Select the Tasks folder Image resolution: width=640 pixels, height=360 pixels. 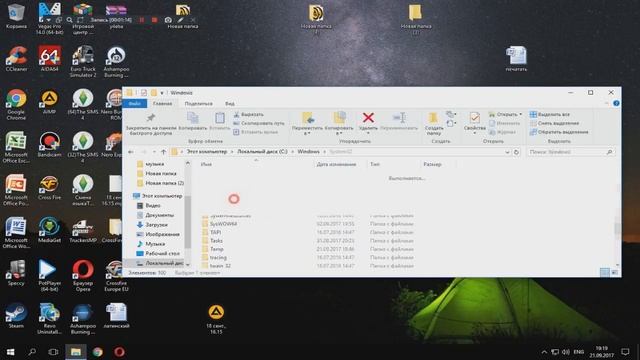click(212, 241)
